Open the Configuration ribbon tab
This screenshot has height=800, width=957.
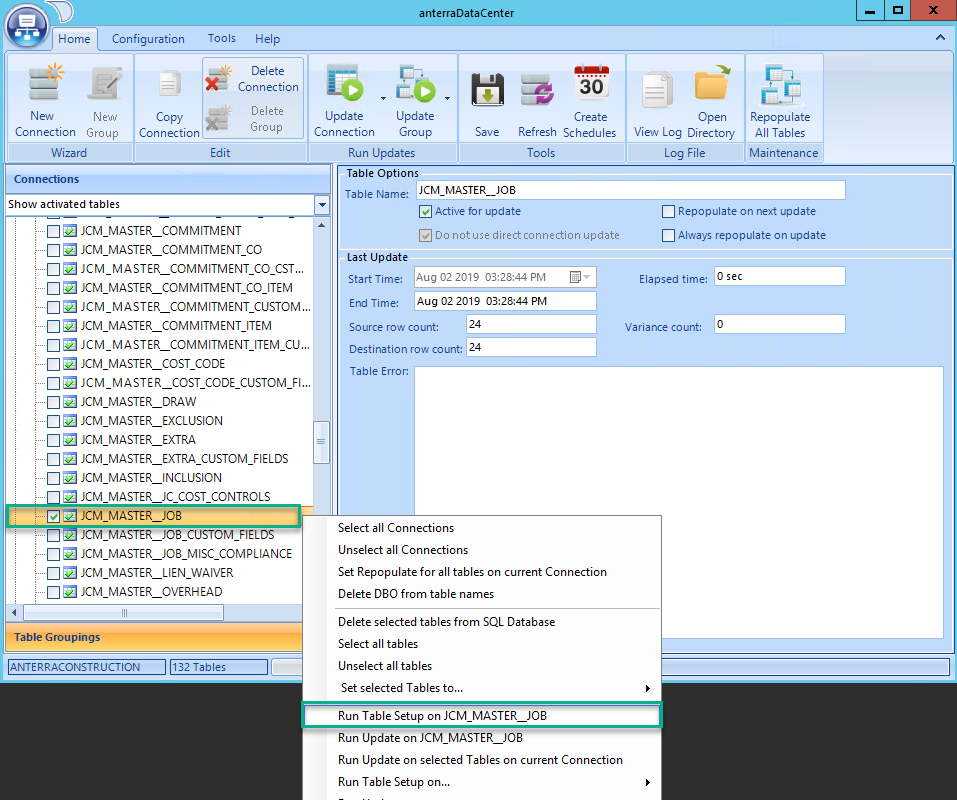point(148,38)
